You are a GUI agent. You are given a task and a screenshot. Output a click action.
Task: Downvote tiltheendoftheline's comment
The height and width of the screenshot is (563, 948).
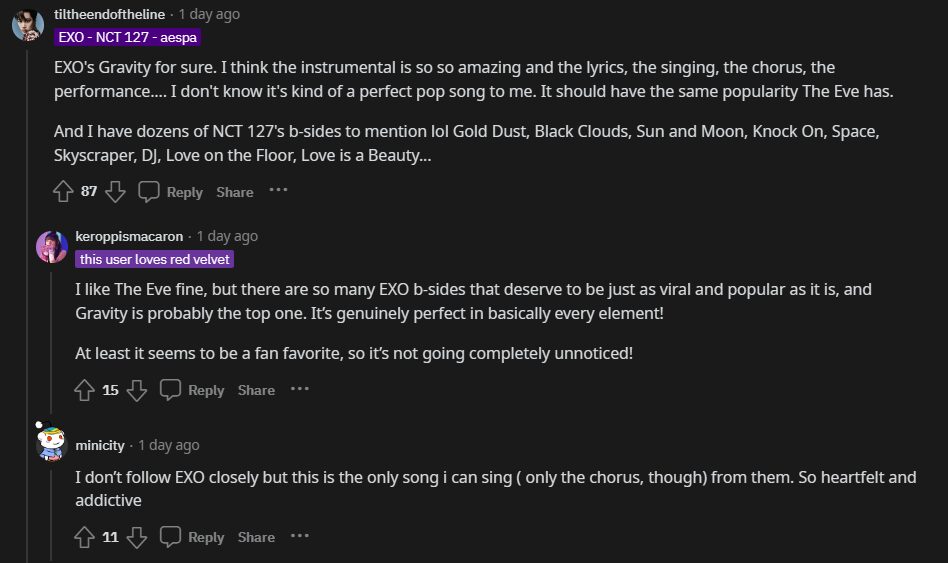tap(115, 191)
